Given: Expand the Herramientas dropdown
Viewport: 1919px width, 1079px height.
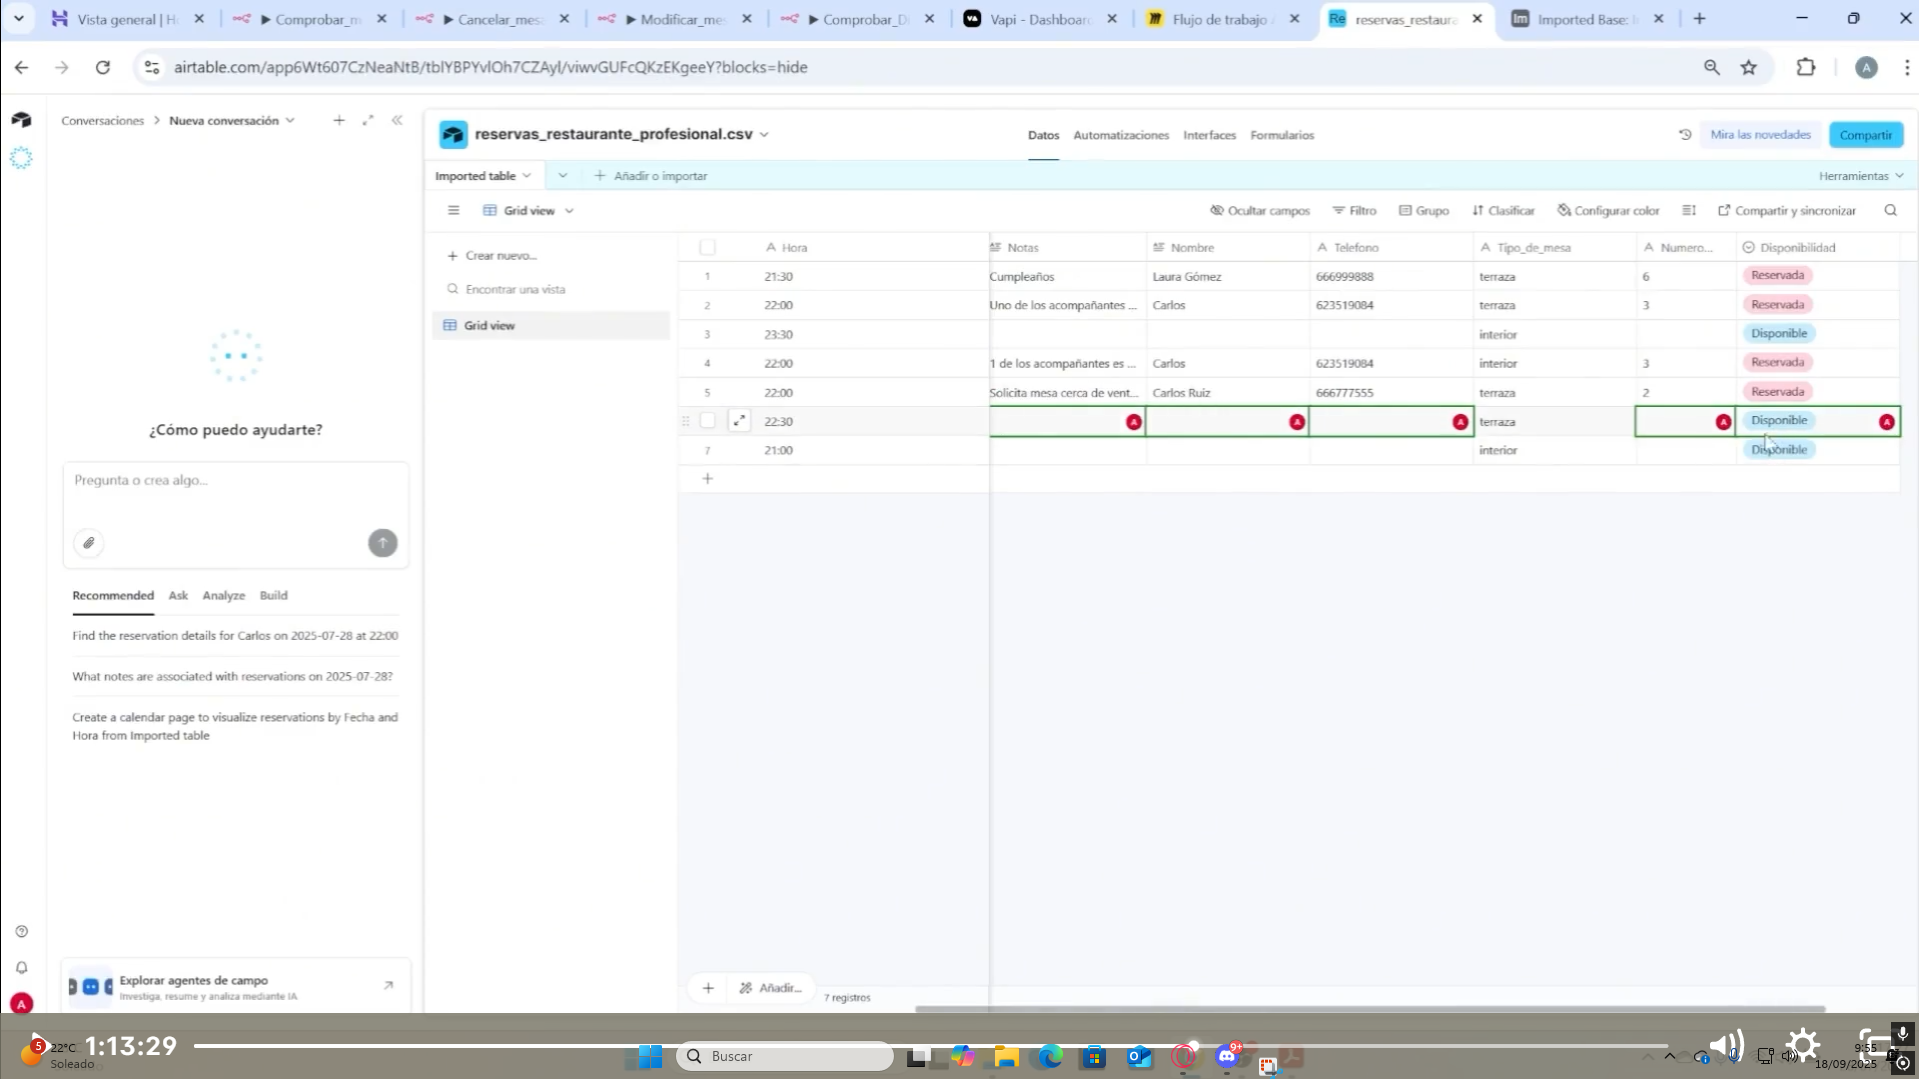Looking at the screenshot, I should 1860,176.
